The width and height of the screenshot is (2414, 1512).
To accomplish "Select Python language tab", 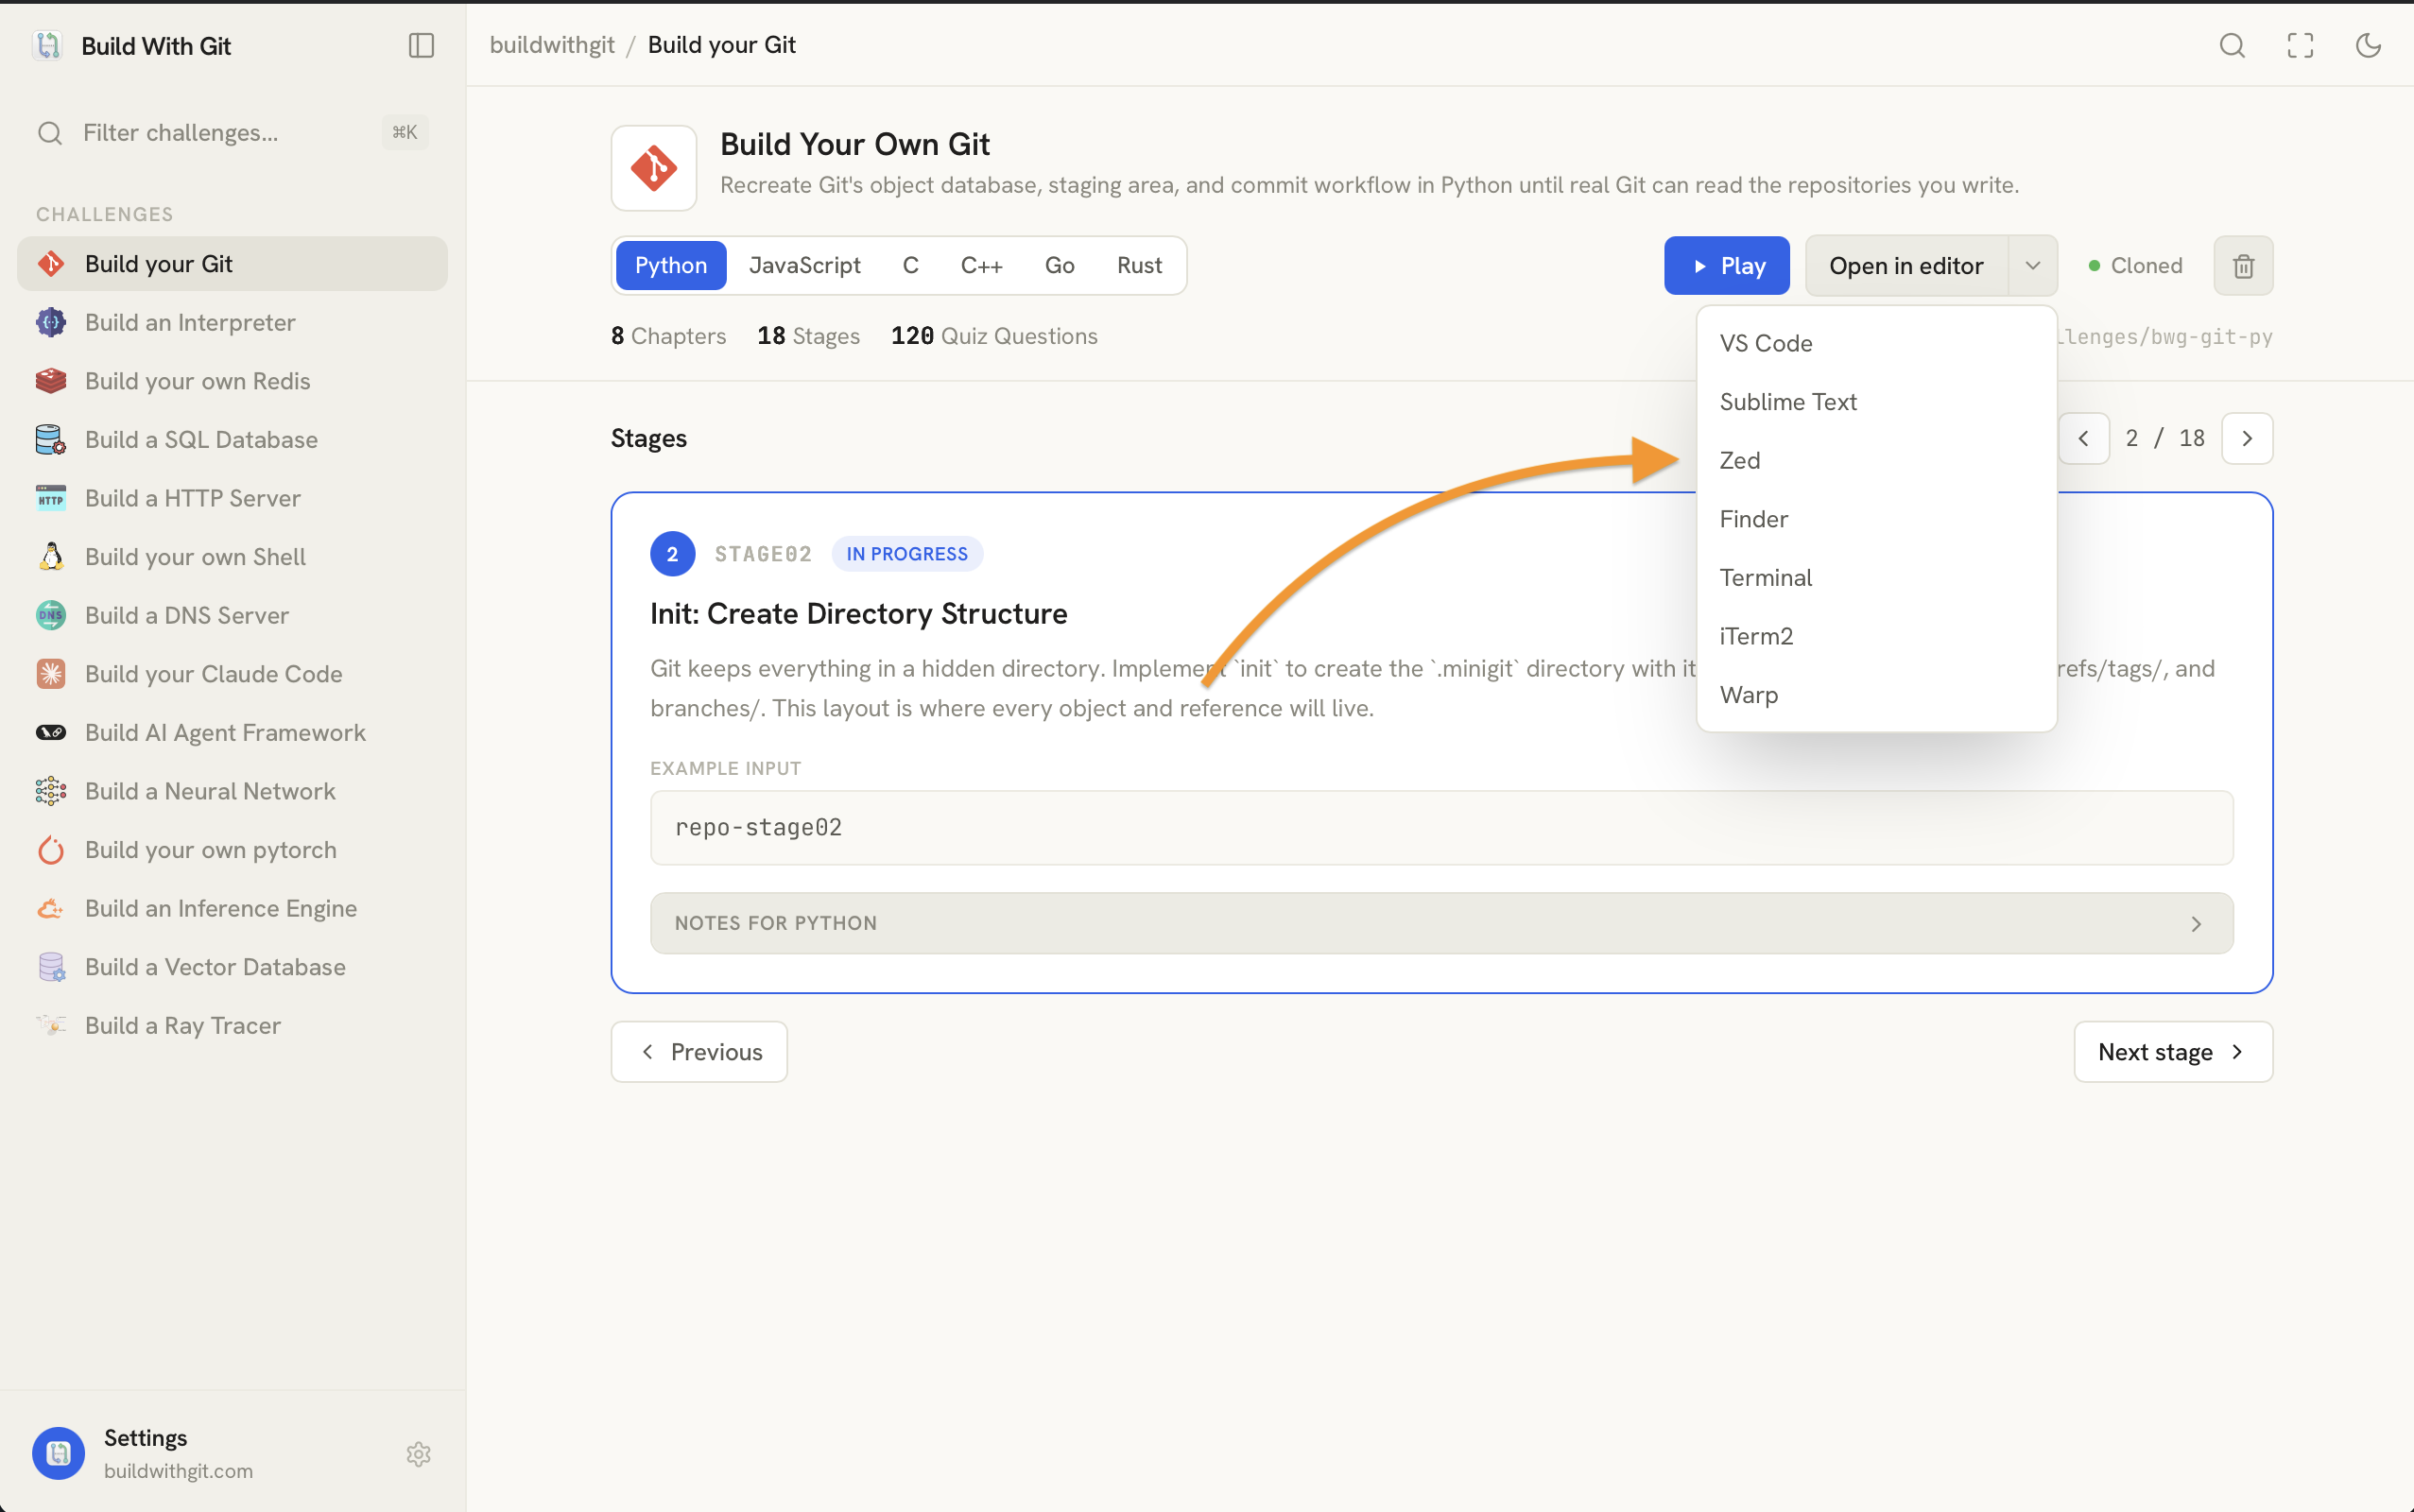I will coord(671,266).
